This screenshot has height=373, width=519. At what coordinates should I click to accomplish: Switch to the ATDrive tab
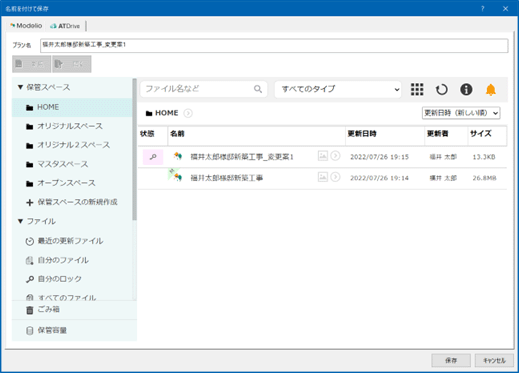[x=65, y=26]
